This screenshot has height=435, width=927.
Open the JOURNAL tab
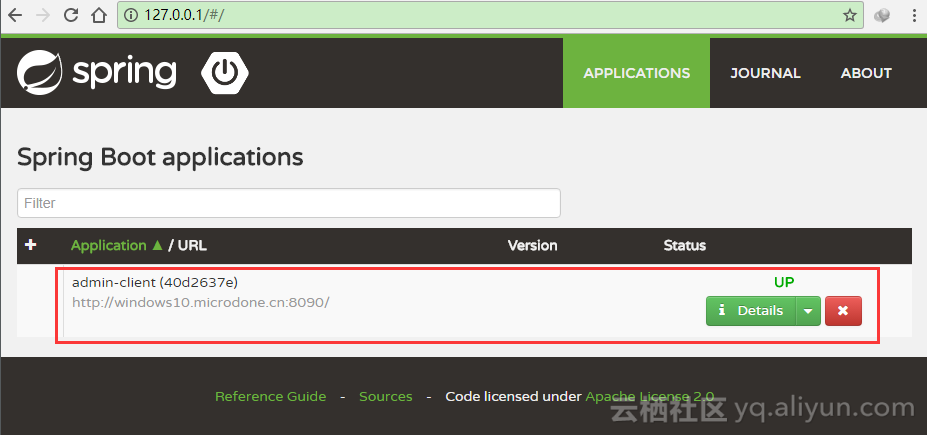[765, 73]
